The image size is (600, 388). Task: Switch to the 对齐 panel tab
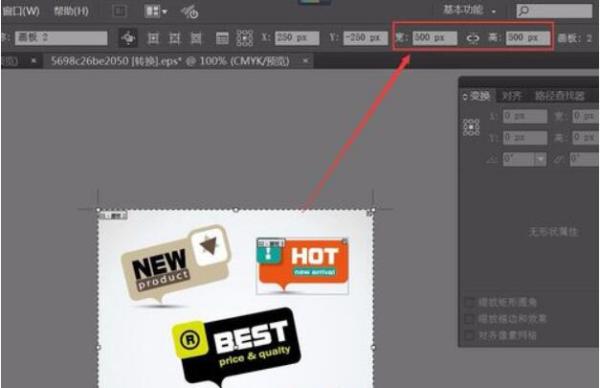[x=511, y=96]
